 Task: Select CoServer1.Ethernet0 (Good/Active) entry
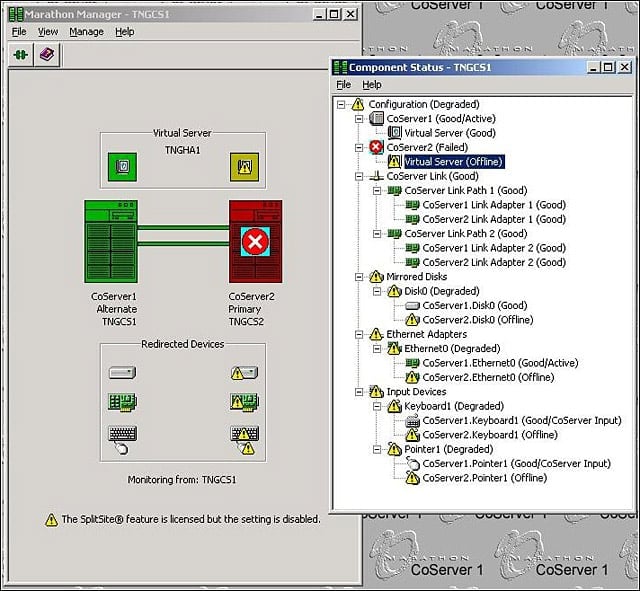pyautogui.click(x=500, y=363)
